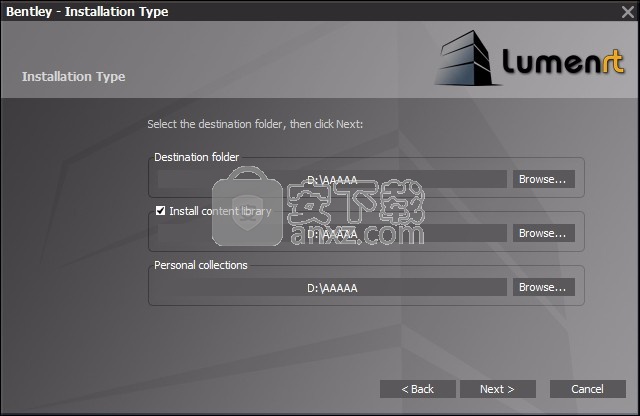This screenshot has height=416, width=640.
Task: Select the content library path field
Action: click(x=332, y=233)
